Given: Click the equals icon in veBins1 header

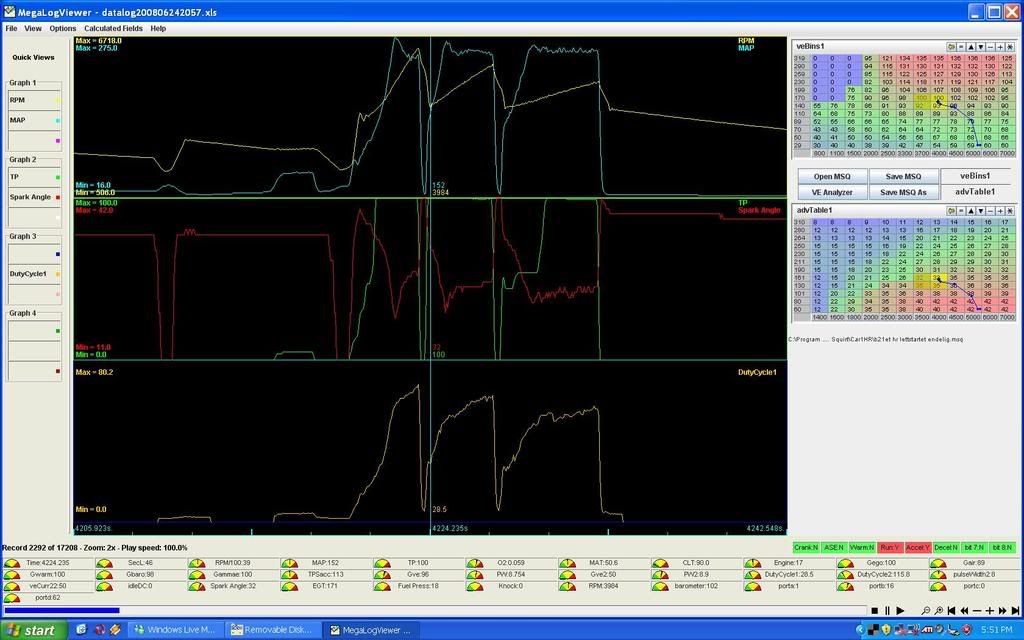Looking at the screenshot, I should (x=961, y=47).
